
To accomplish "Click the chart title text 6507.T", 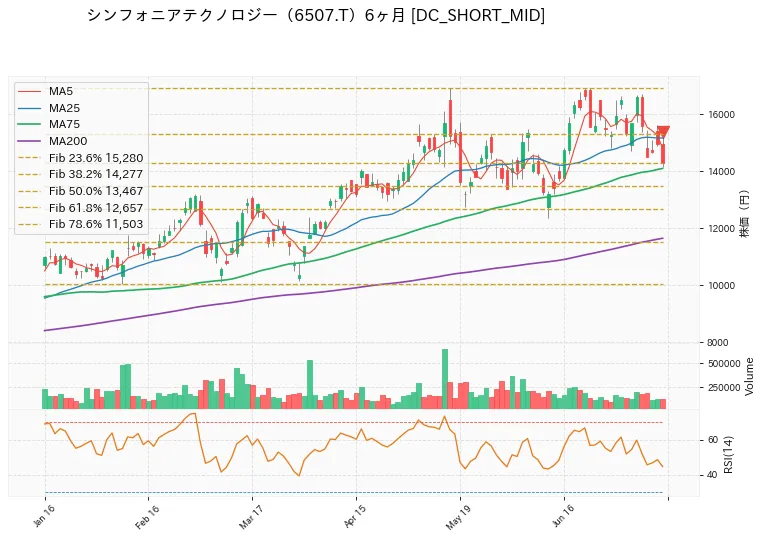I will coord(323,16).
